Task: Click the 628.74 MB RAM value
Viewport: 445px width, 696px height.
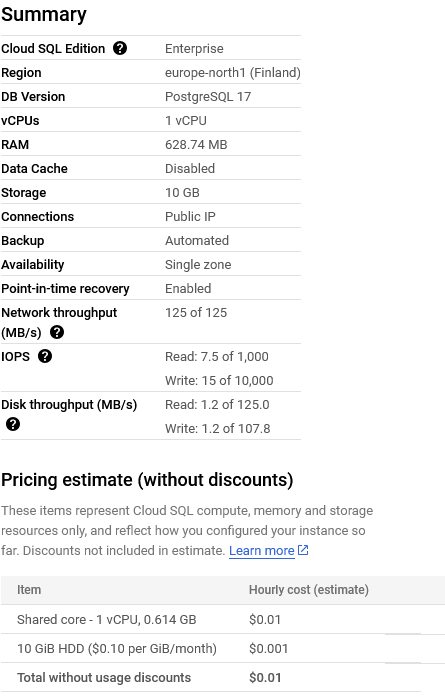Action: click(x=196, y=145)
